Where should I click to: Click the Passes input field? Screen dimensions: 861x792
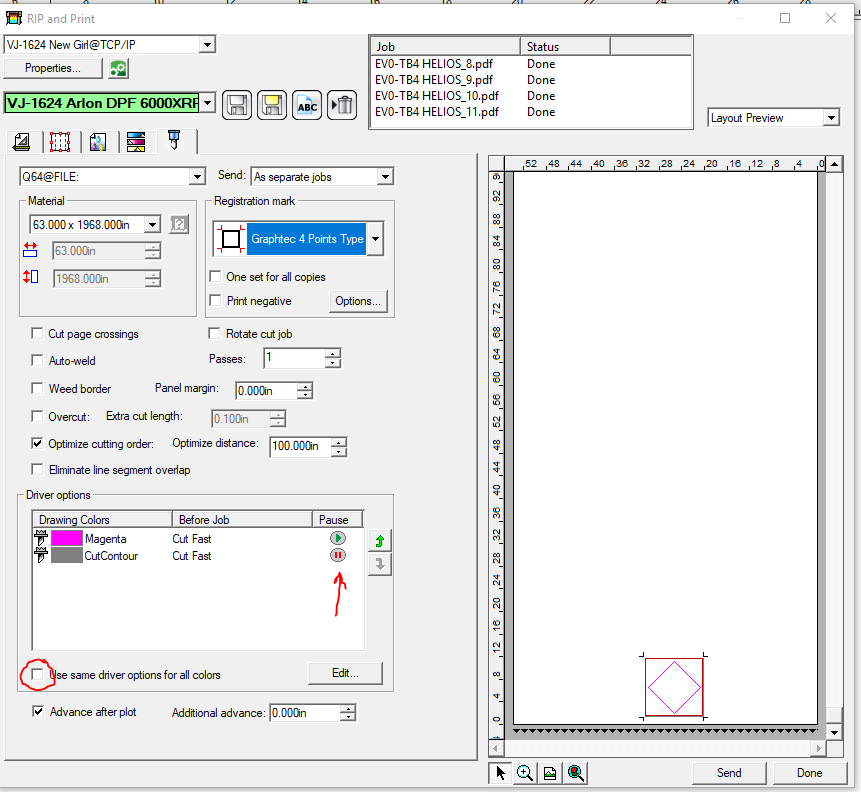[x=295, y=358]
